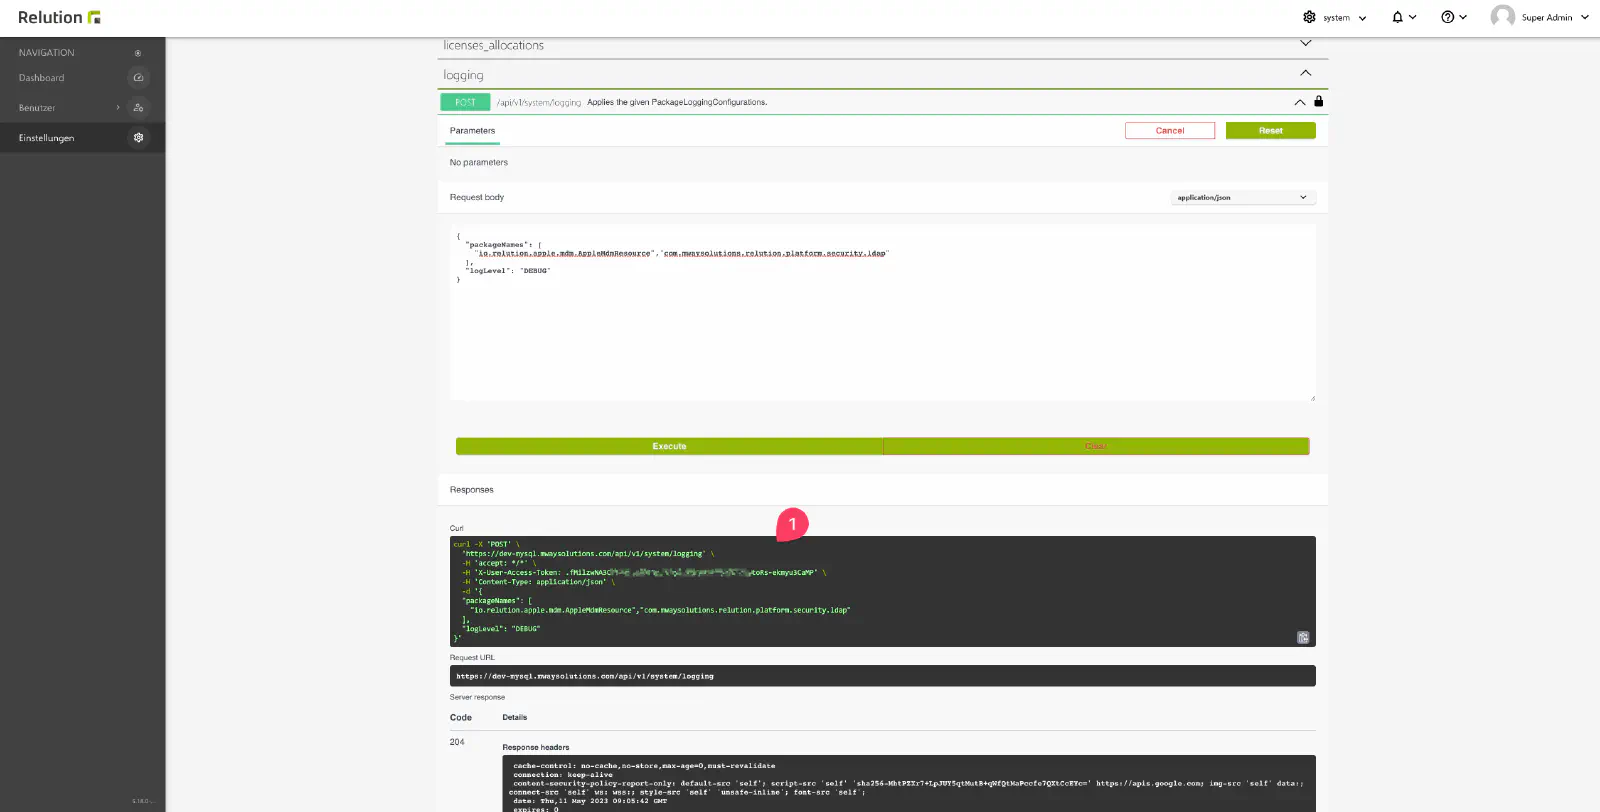Click the pin icon beside NAVIGATION
The width and height of the screenshot is (1600, 812).
138,53
